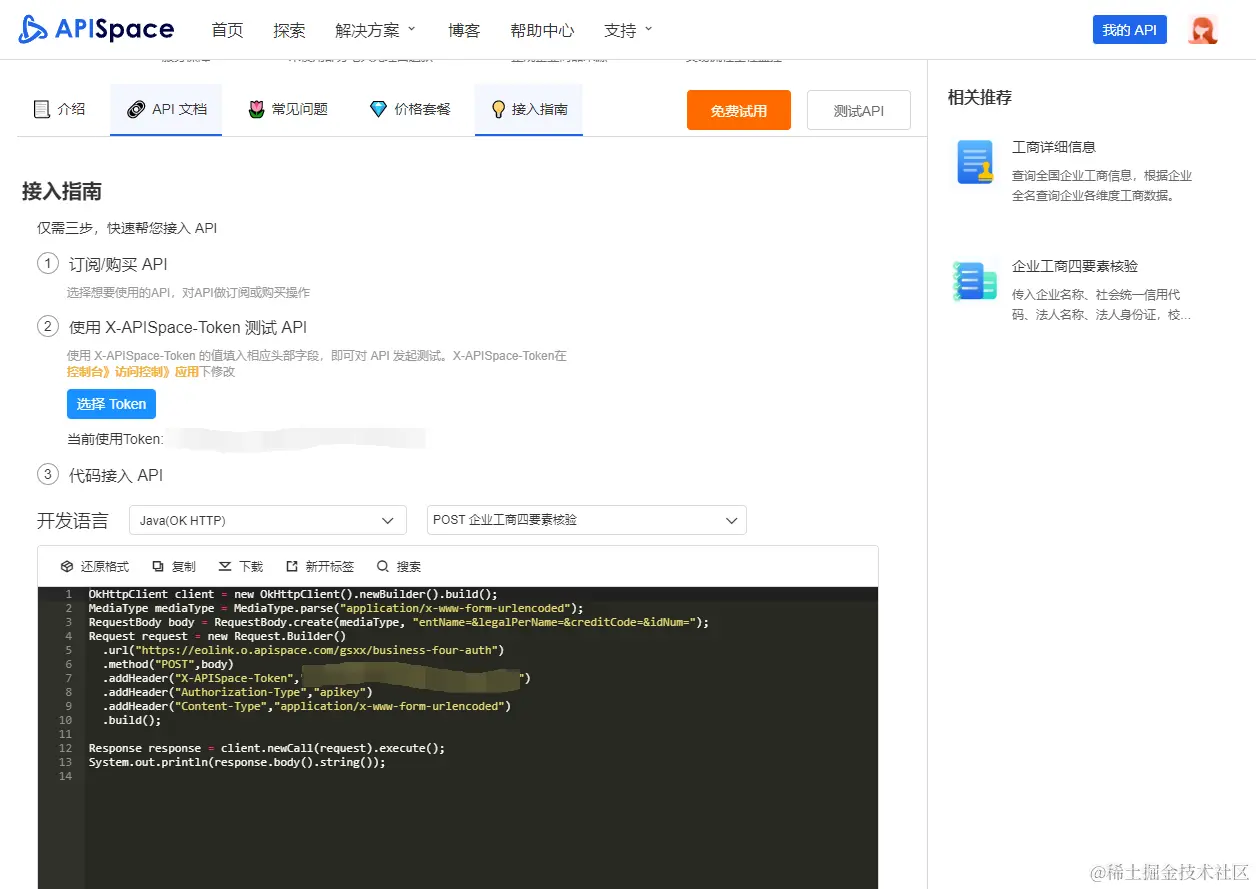
Task: Open the 企业工商四要素核验 recommendation title
Action: coord(1075,267)
